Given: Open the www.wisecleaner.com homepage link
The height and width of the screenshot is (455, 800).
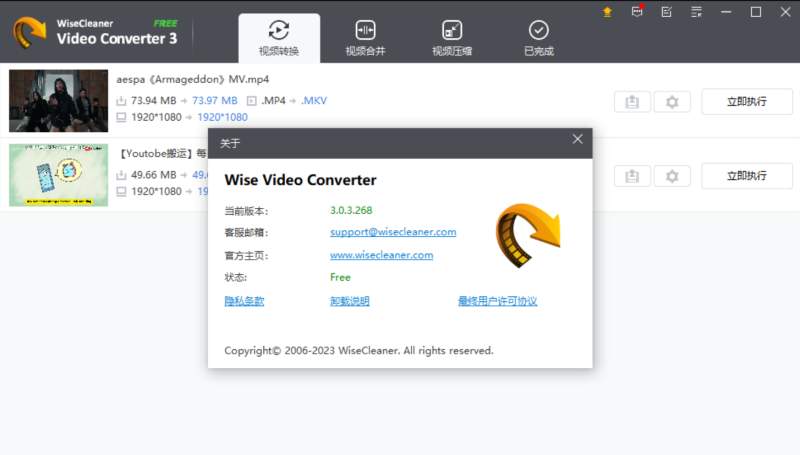Looking at the screenshot, I should [382, 255].
